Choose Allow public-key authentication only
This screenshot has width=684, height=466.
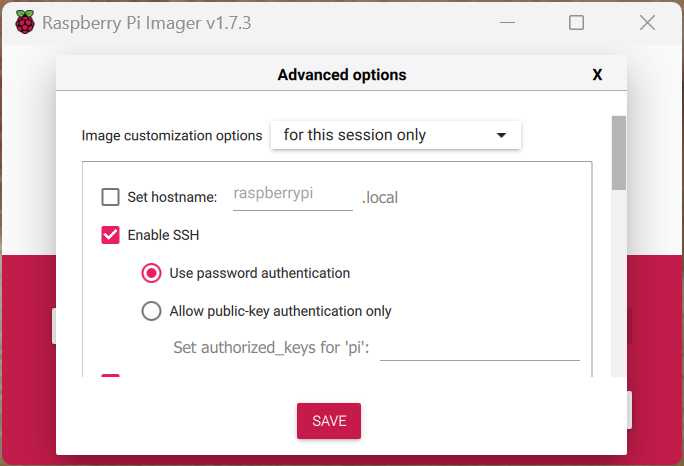[151, 311]
